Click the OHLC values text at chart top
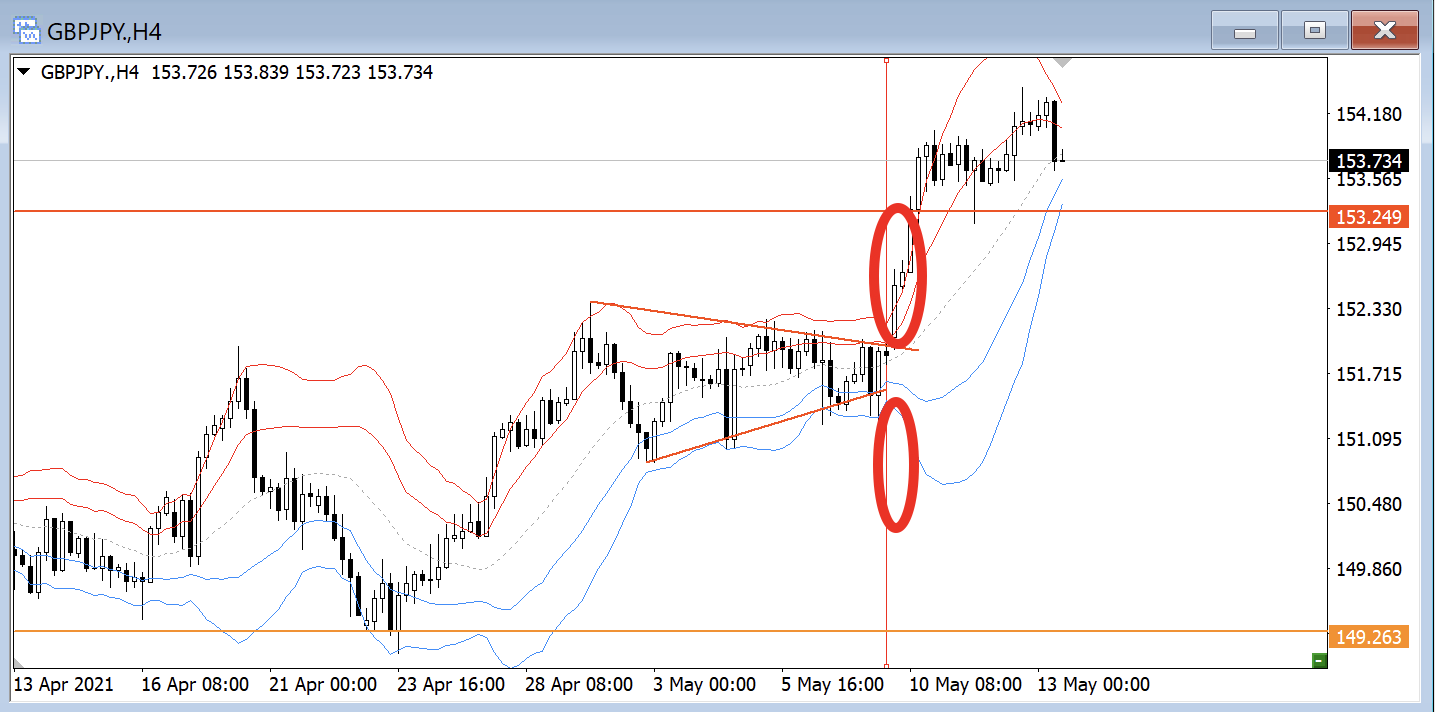The width and height of the screenshot is (1436, 712). pyautogui.click(x=292, y=72)
